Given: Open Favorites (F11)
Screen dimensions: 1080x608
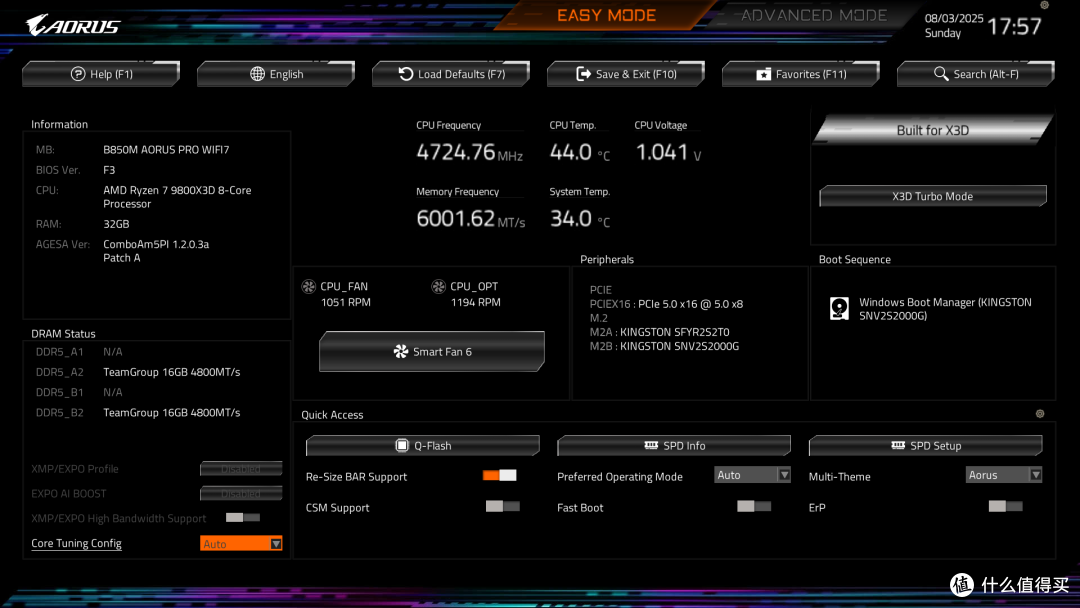Looking at the screenshot, I should tap(801, 74).
